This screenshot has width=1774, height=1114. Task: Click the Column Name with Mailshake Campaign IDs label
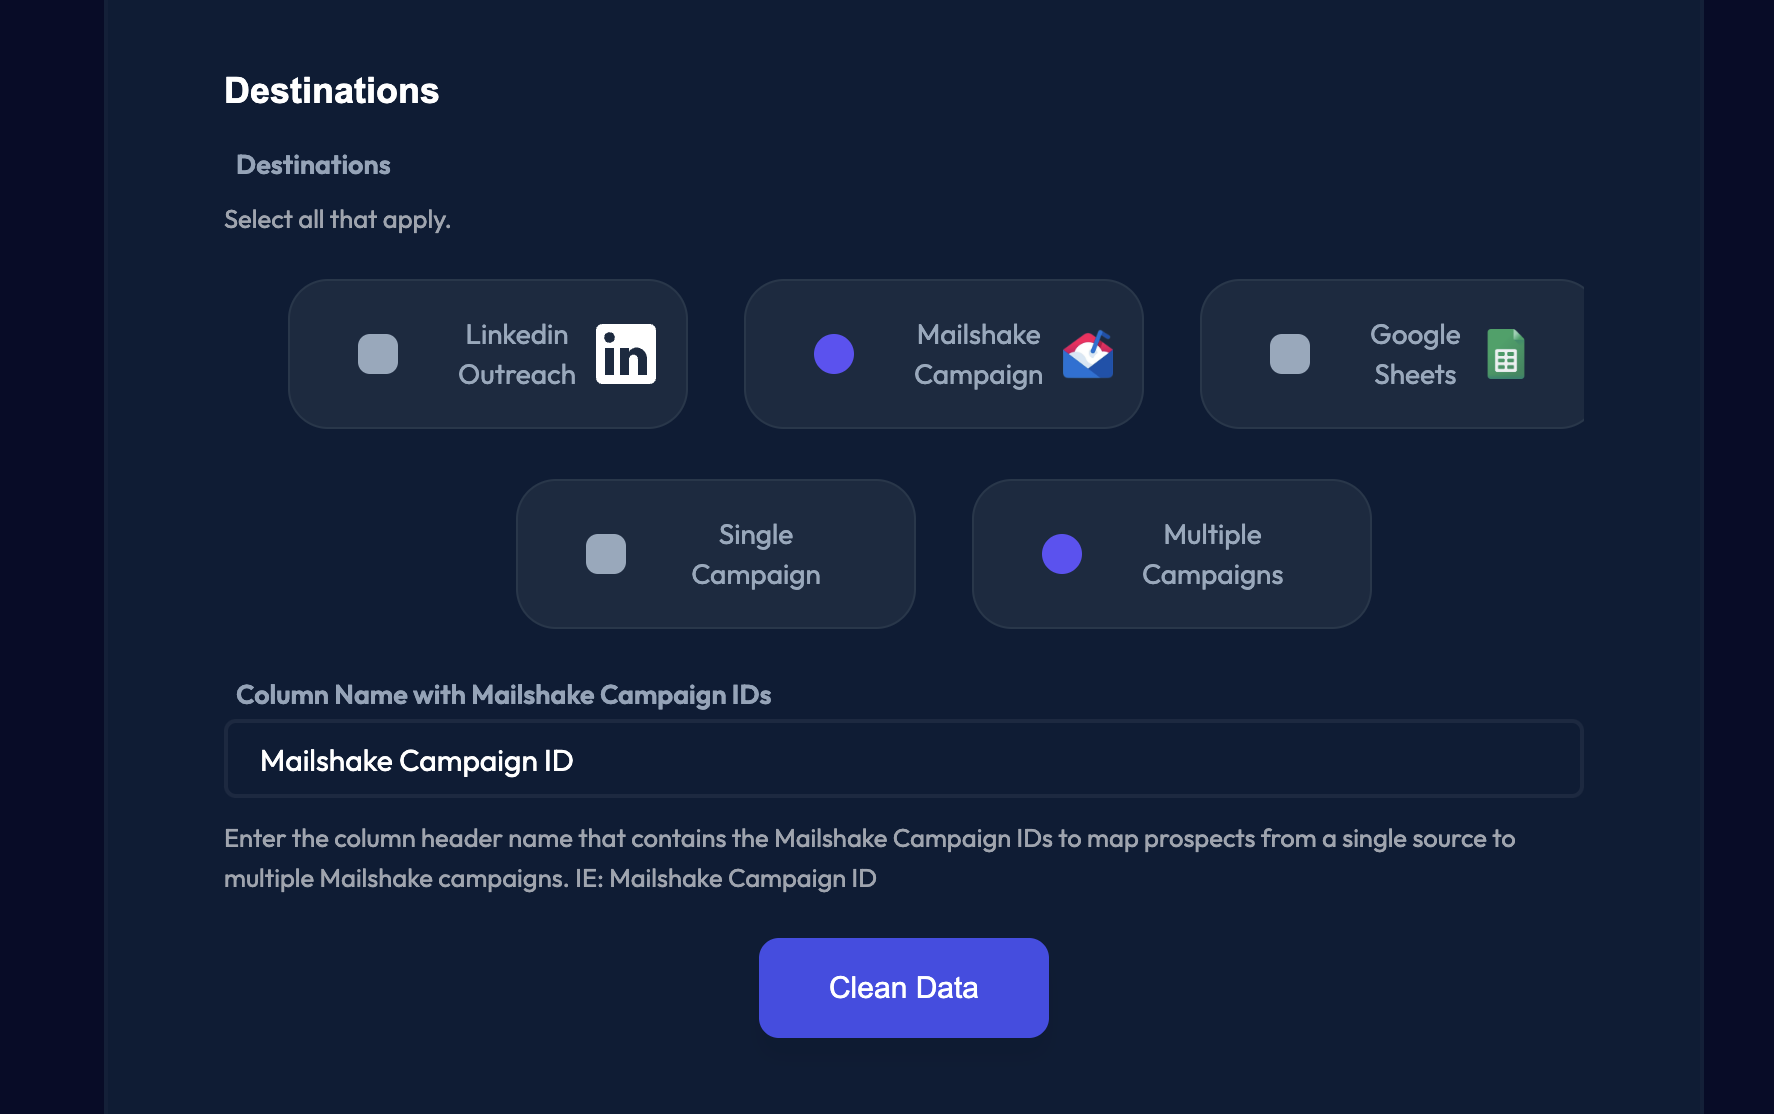(503, 695)
